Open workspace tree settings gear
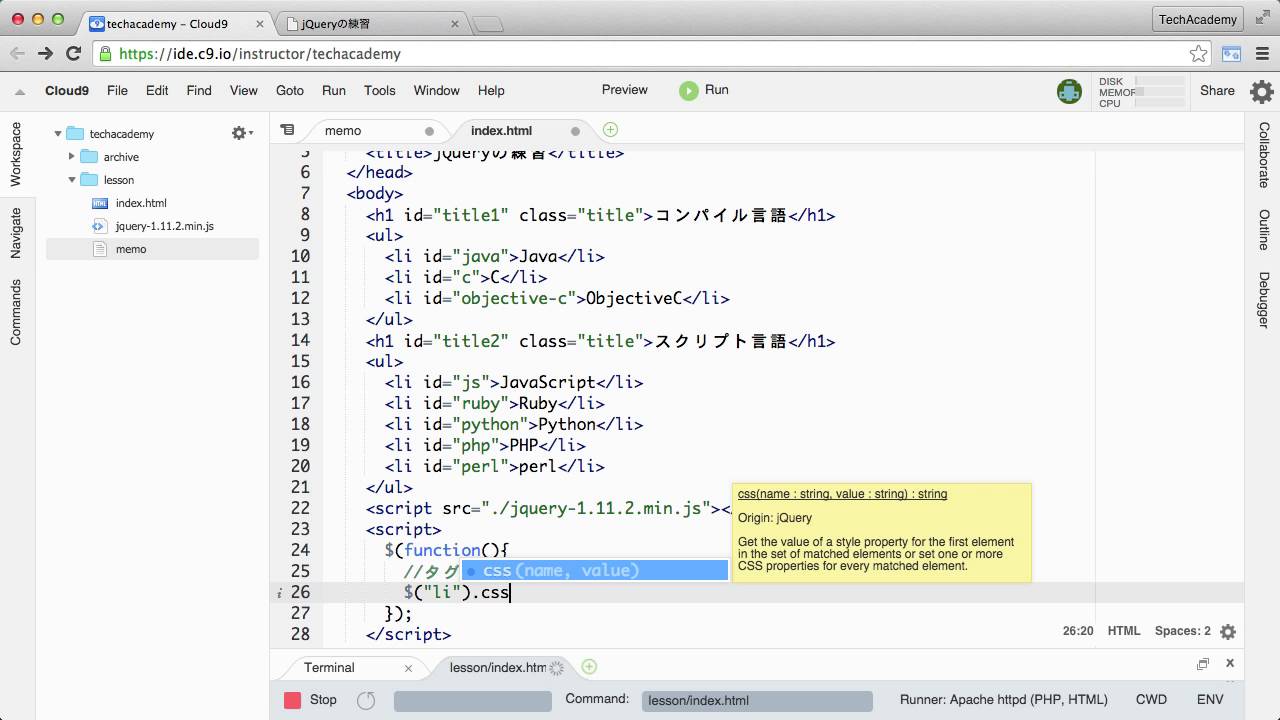This screenshot has width=1280, height=720. 240,133
